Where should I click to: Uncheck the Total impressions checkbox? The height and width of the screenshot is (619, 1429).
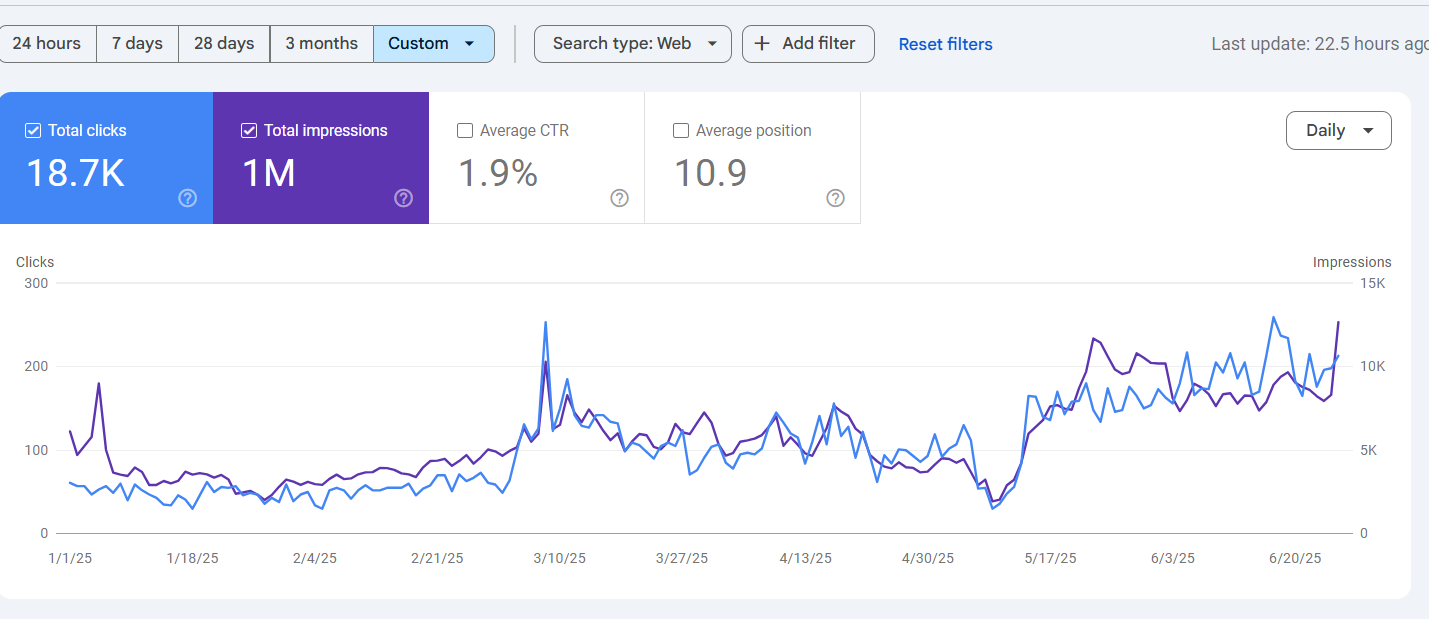(249, 131)
